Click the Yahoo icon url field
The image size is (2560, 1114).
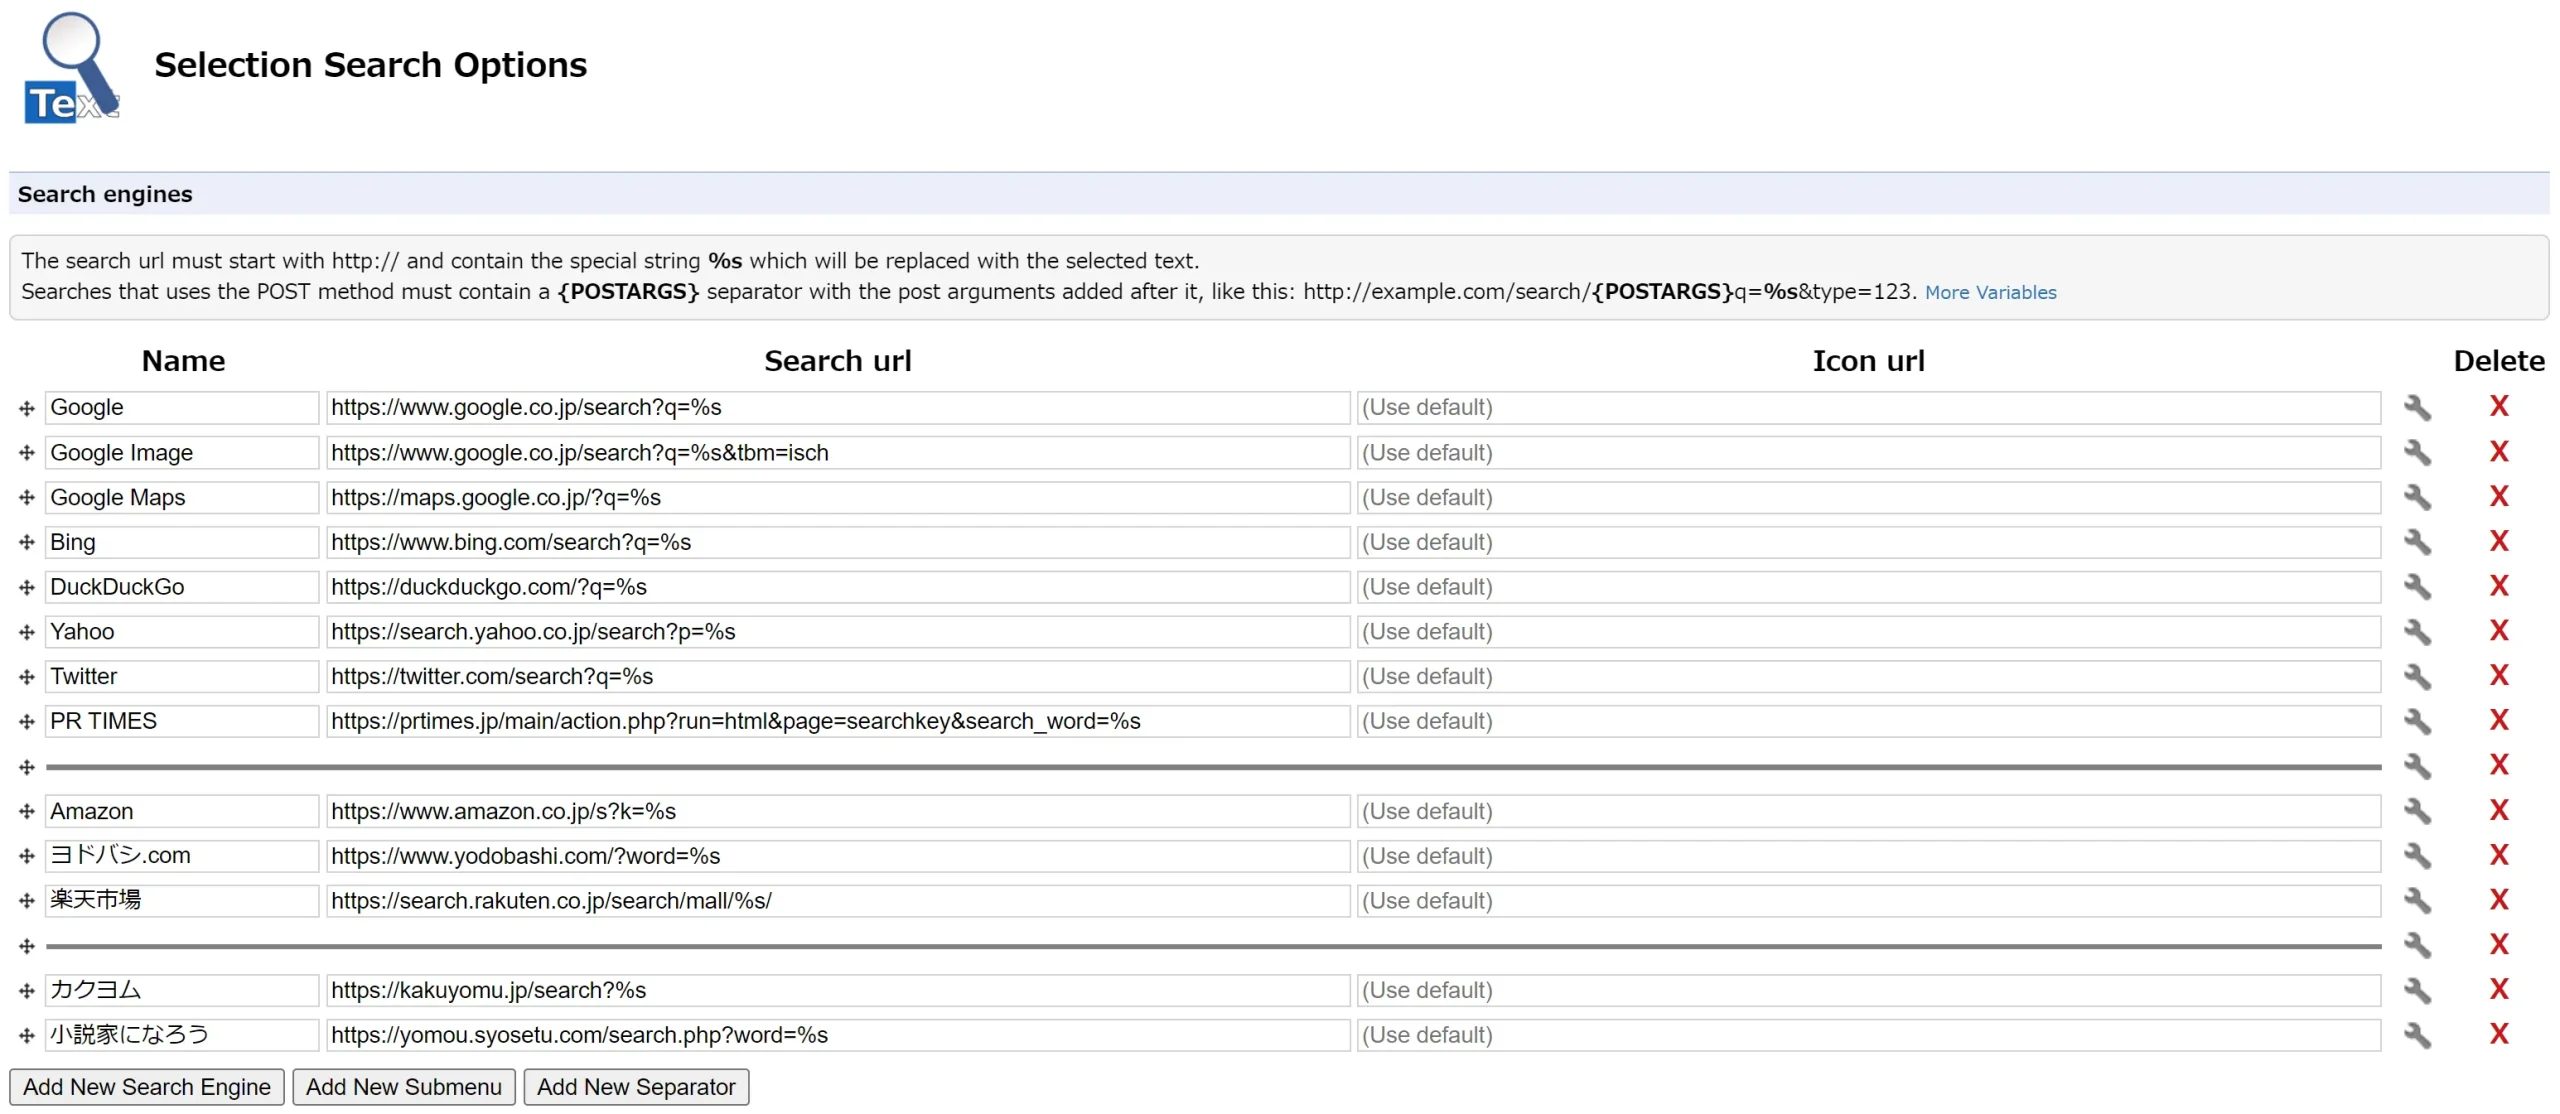tap(1868, 632)
